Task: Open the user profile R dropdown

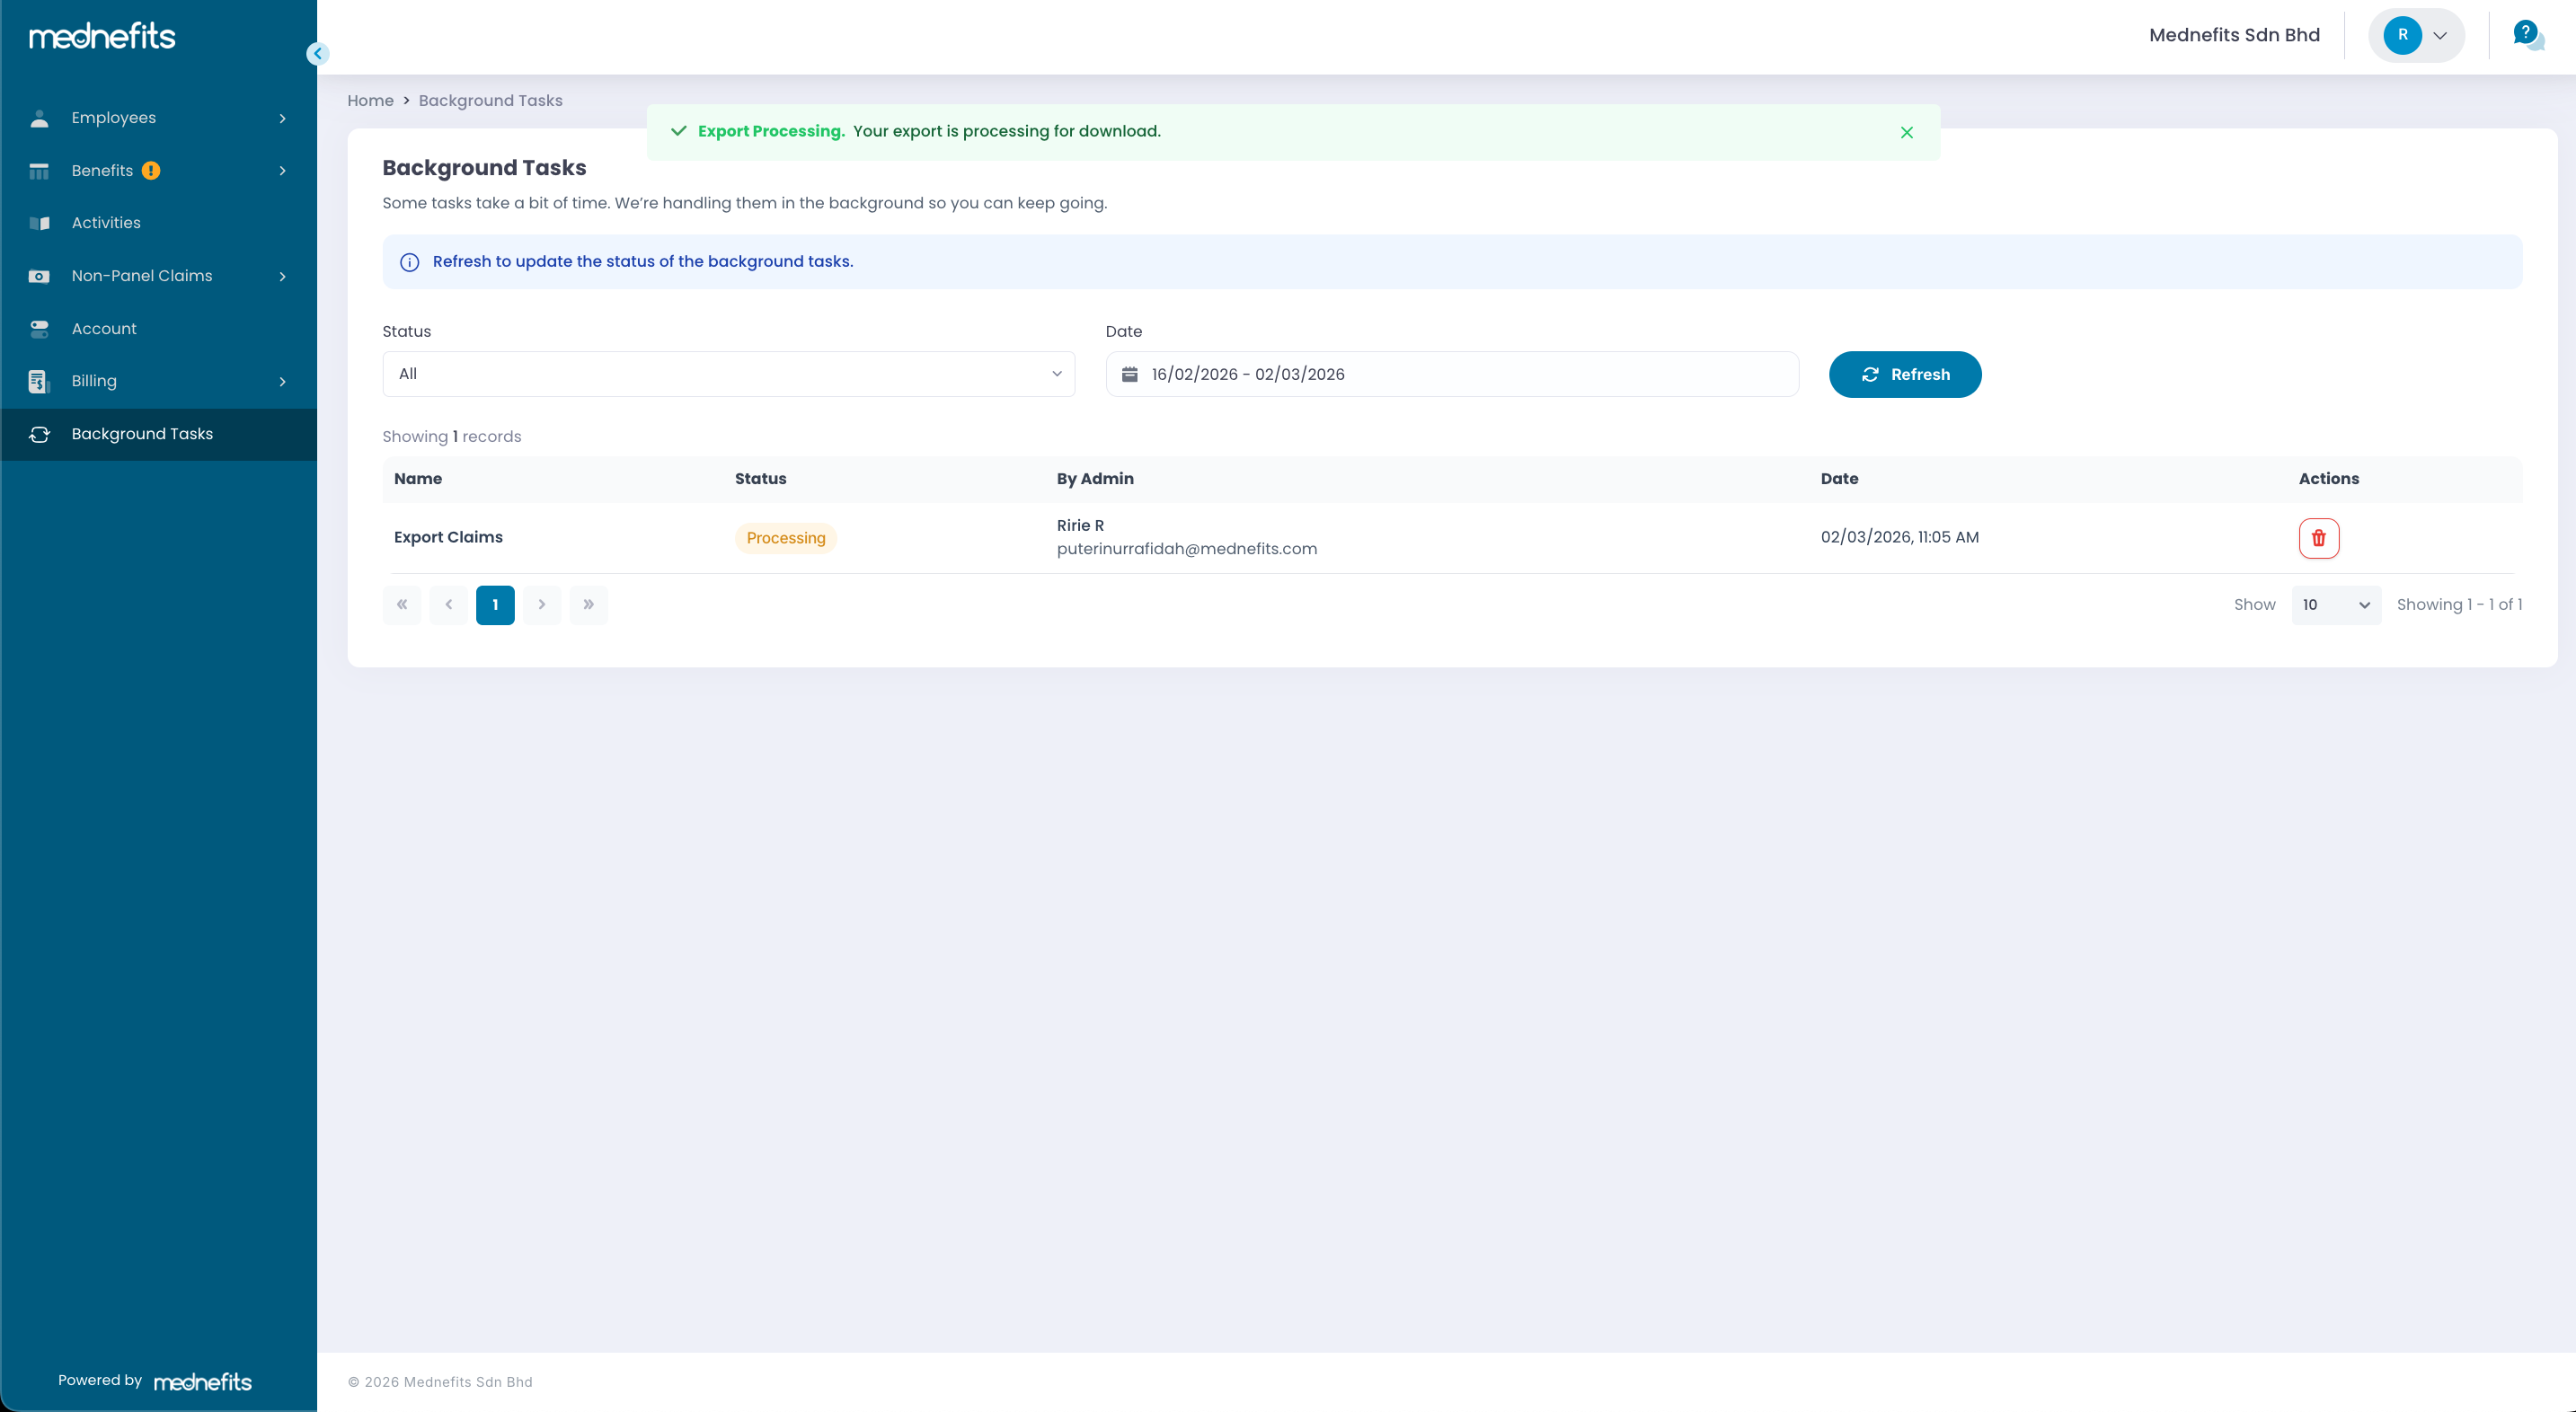Action: 2415,36
